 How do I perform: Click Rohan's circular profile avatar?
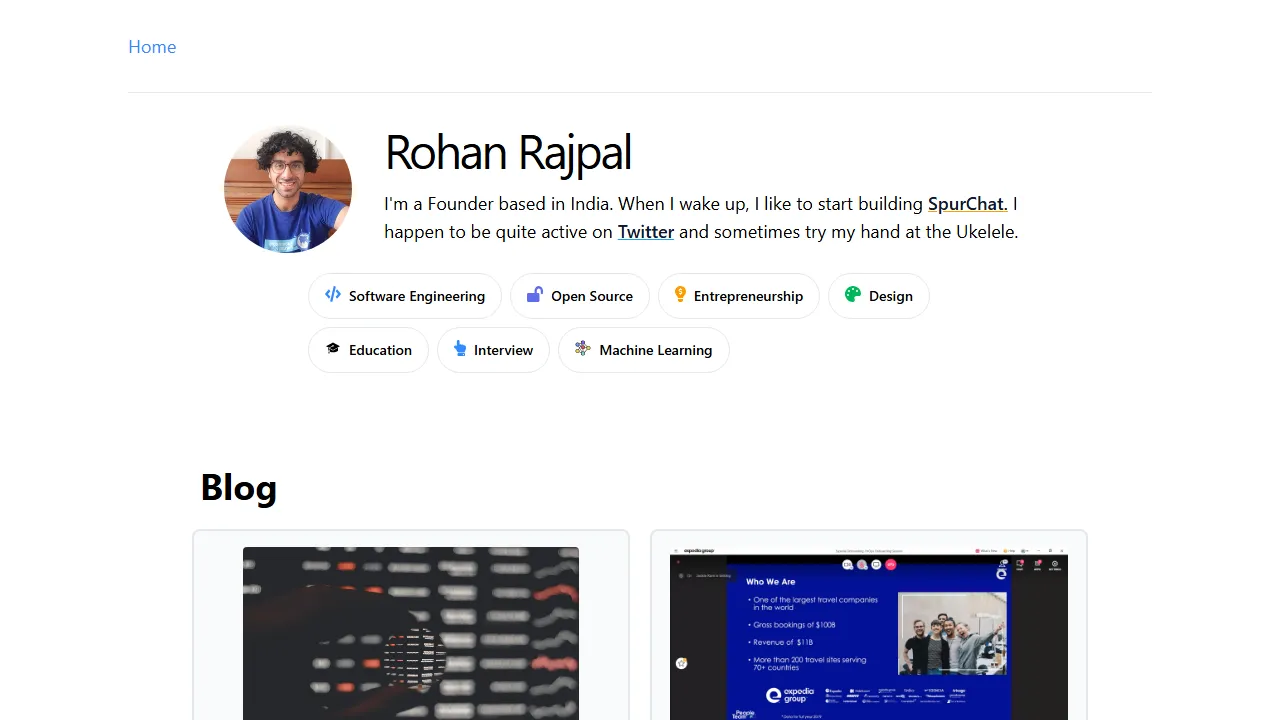288,188
